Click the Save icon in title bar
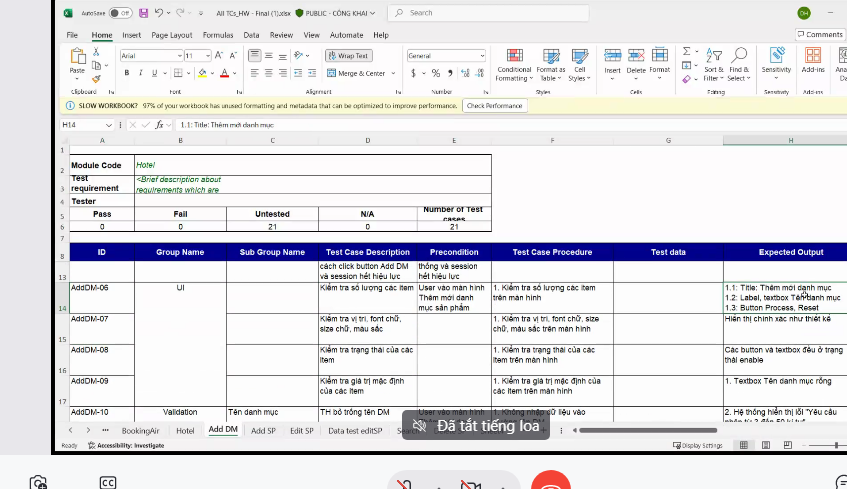The image size is (847, 489). [144, 13]
